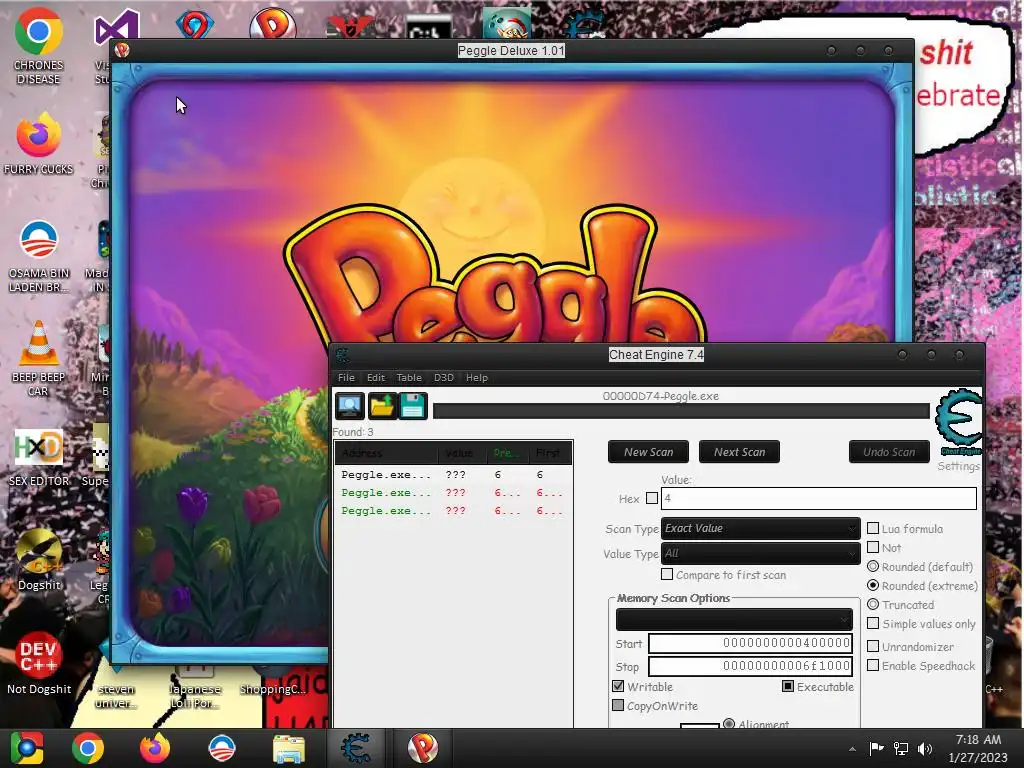The width and height of the screenshot is (1024, 768).
Task: Open SEX EDITOR HxD desktop icon
Action: click(x=39, y=457)
